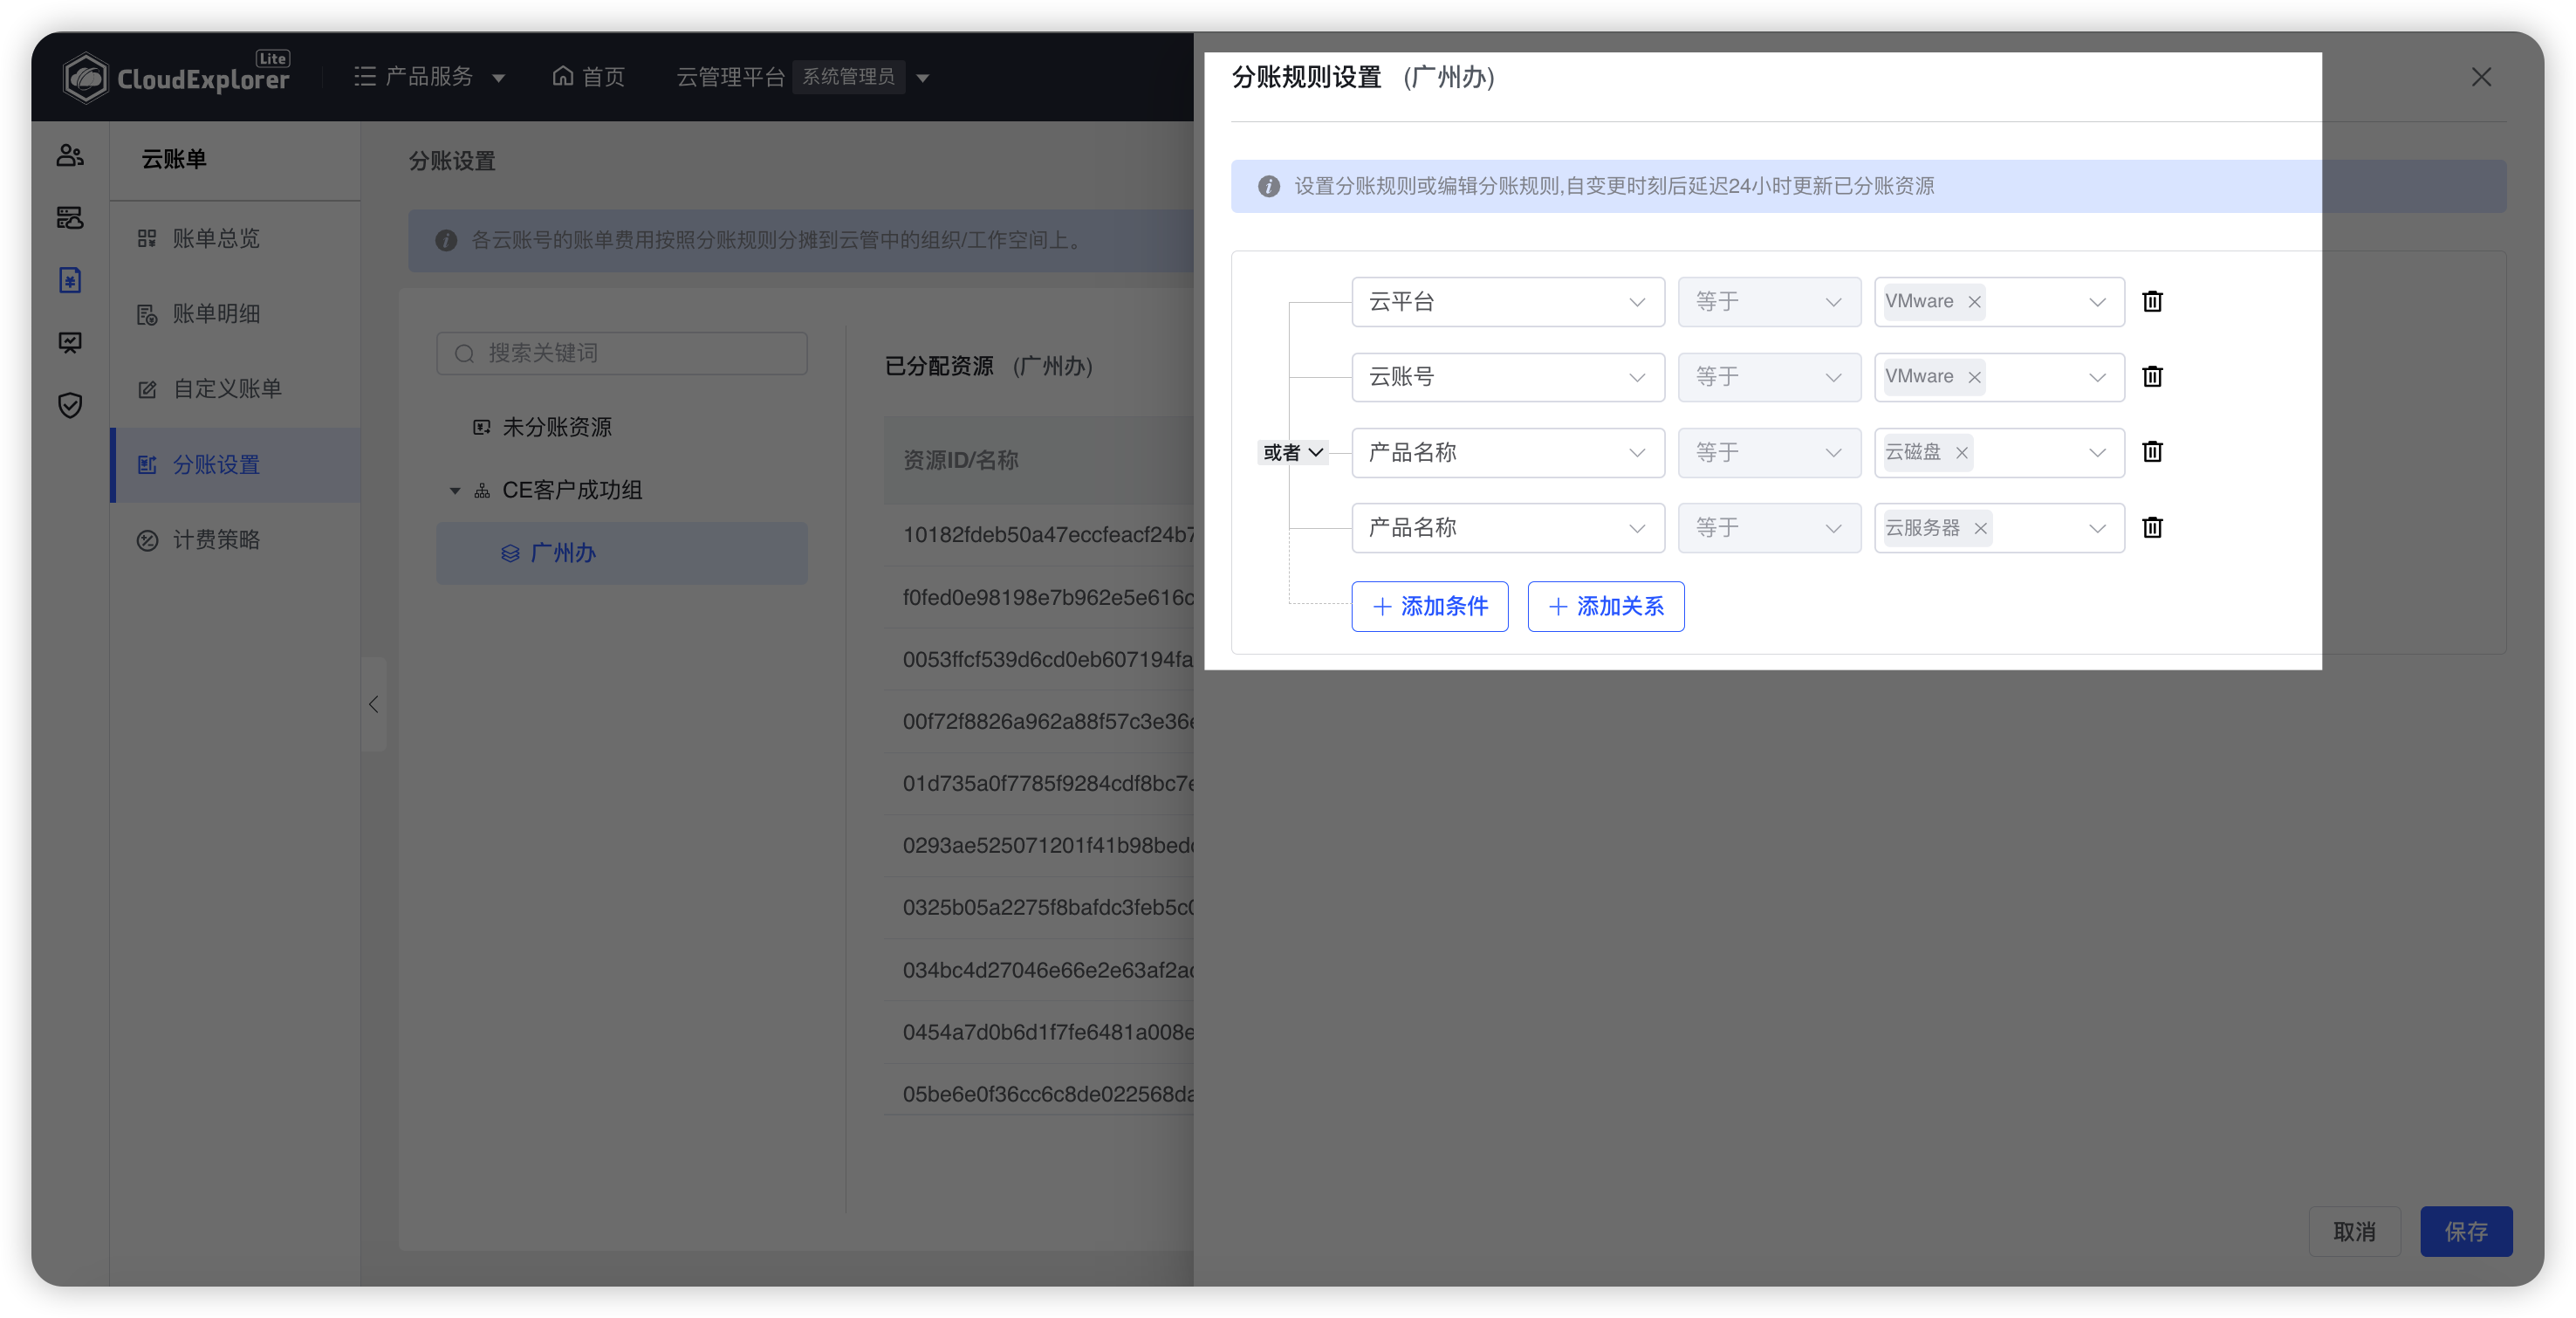
Task: Click the info icon in the drawer notice
Action: coord(1268,186)
